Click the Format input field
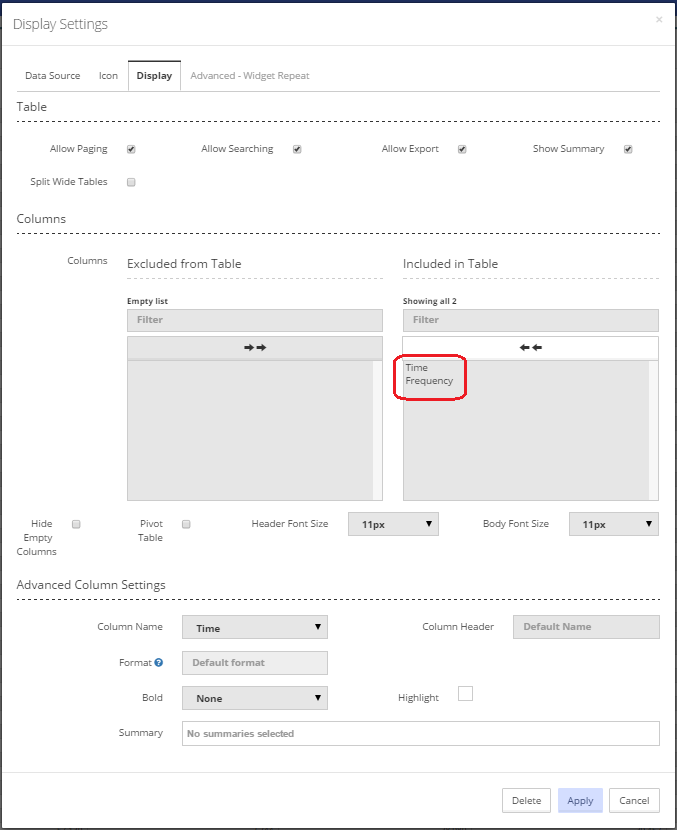Image resolution: width=677 pixels, height=830 pixels. coord(255,663)
